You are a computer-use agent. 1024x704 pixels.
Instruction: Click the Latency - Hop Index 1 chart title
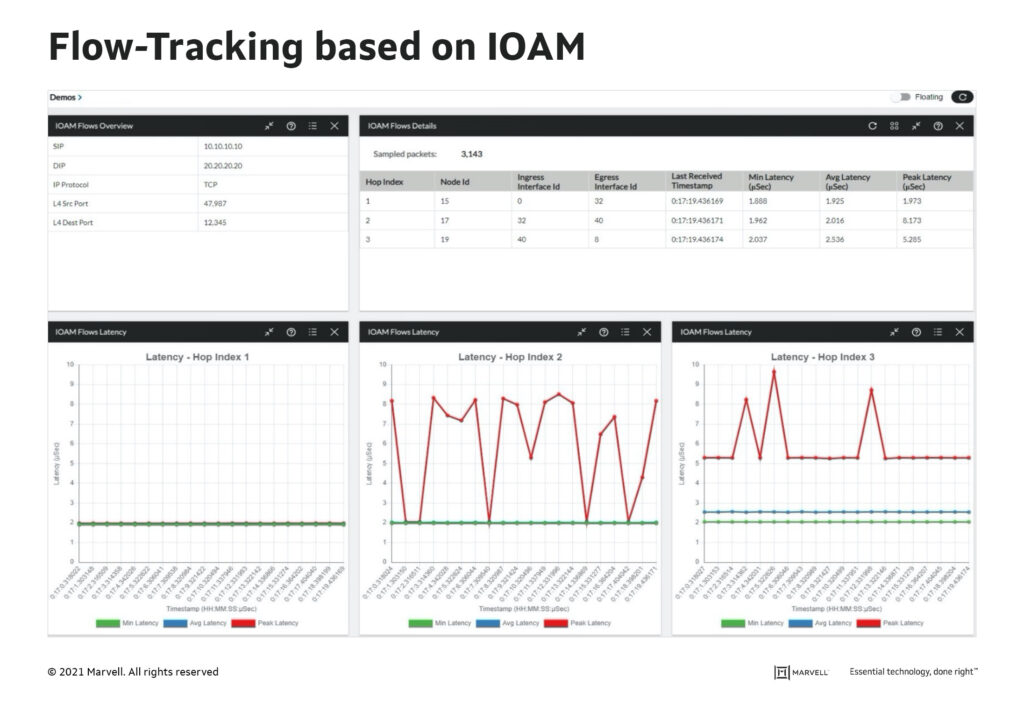(197, 357)
